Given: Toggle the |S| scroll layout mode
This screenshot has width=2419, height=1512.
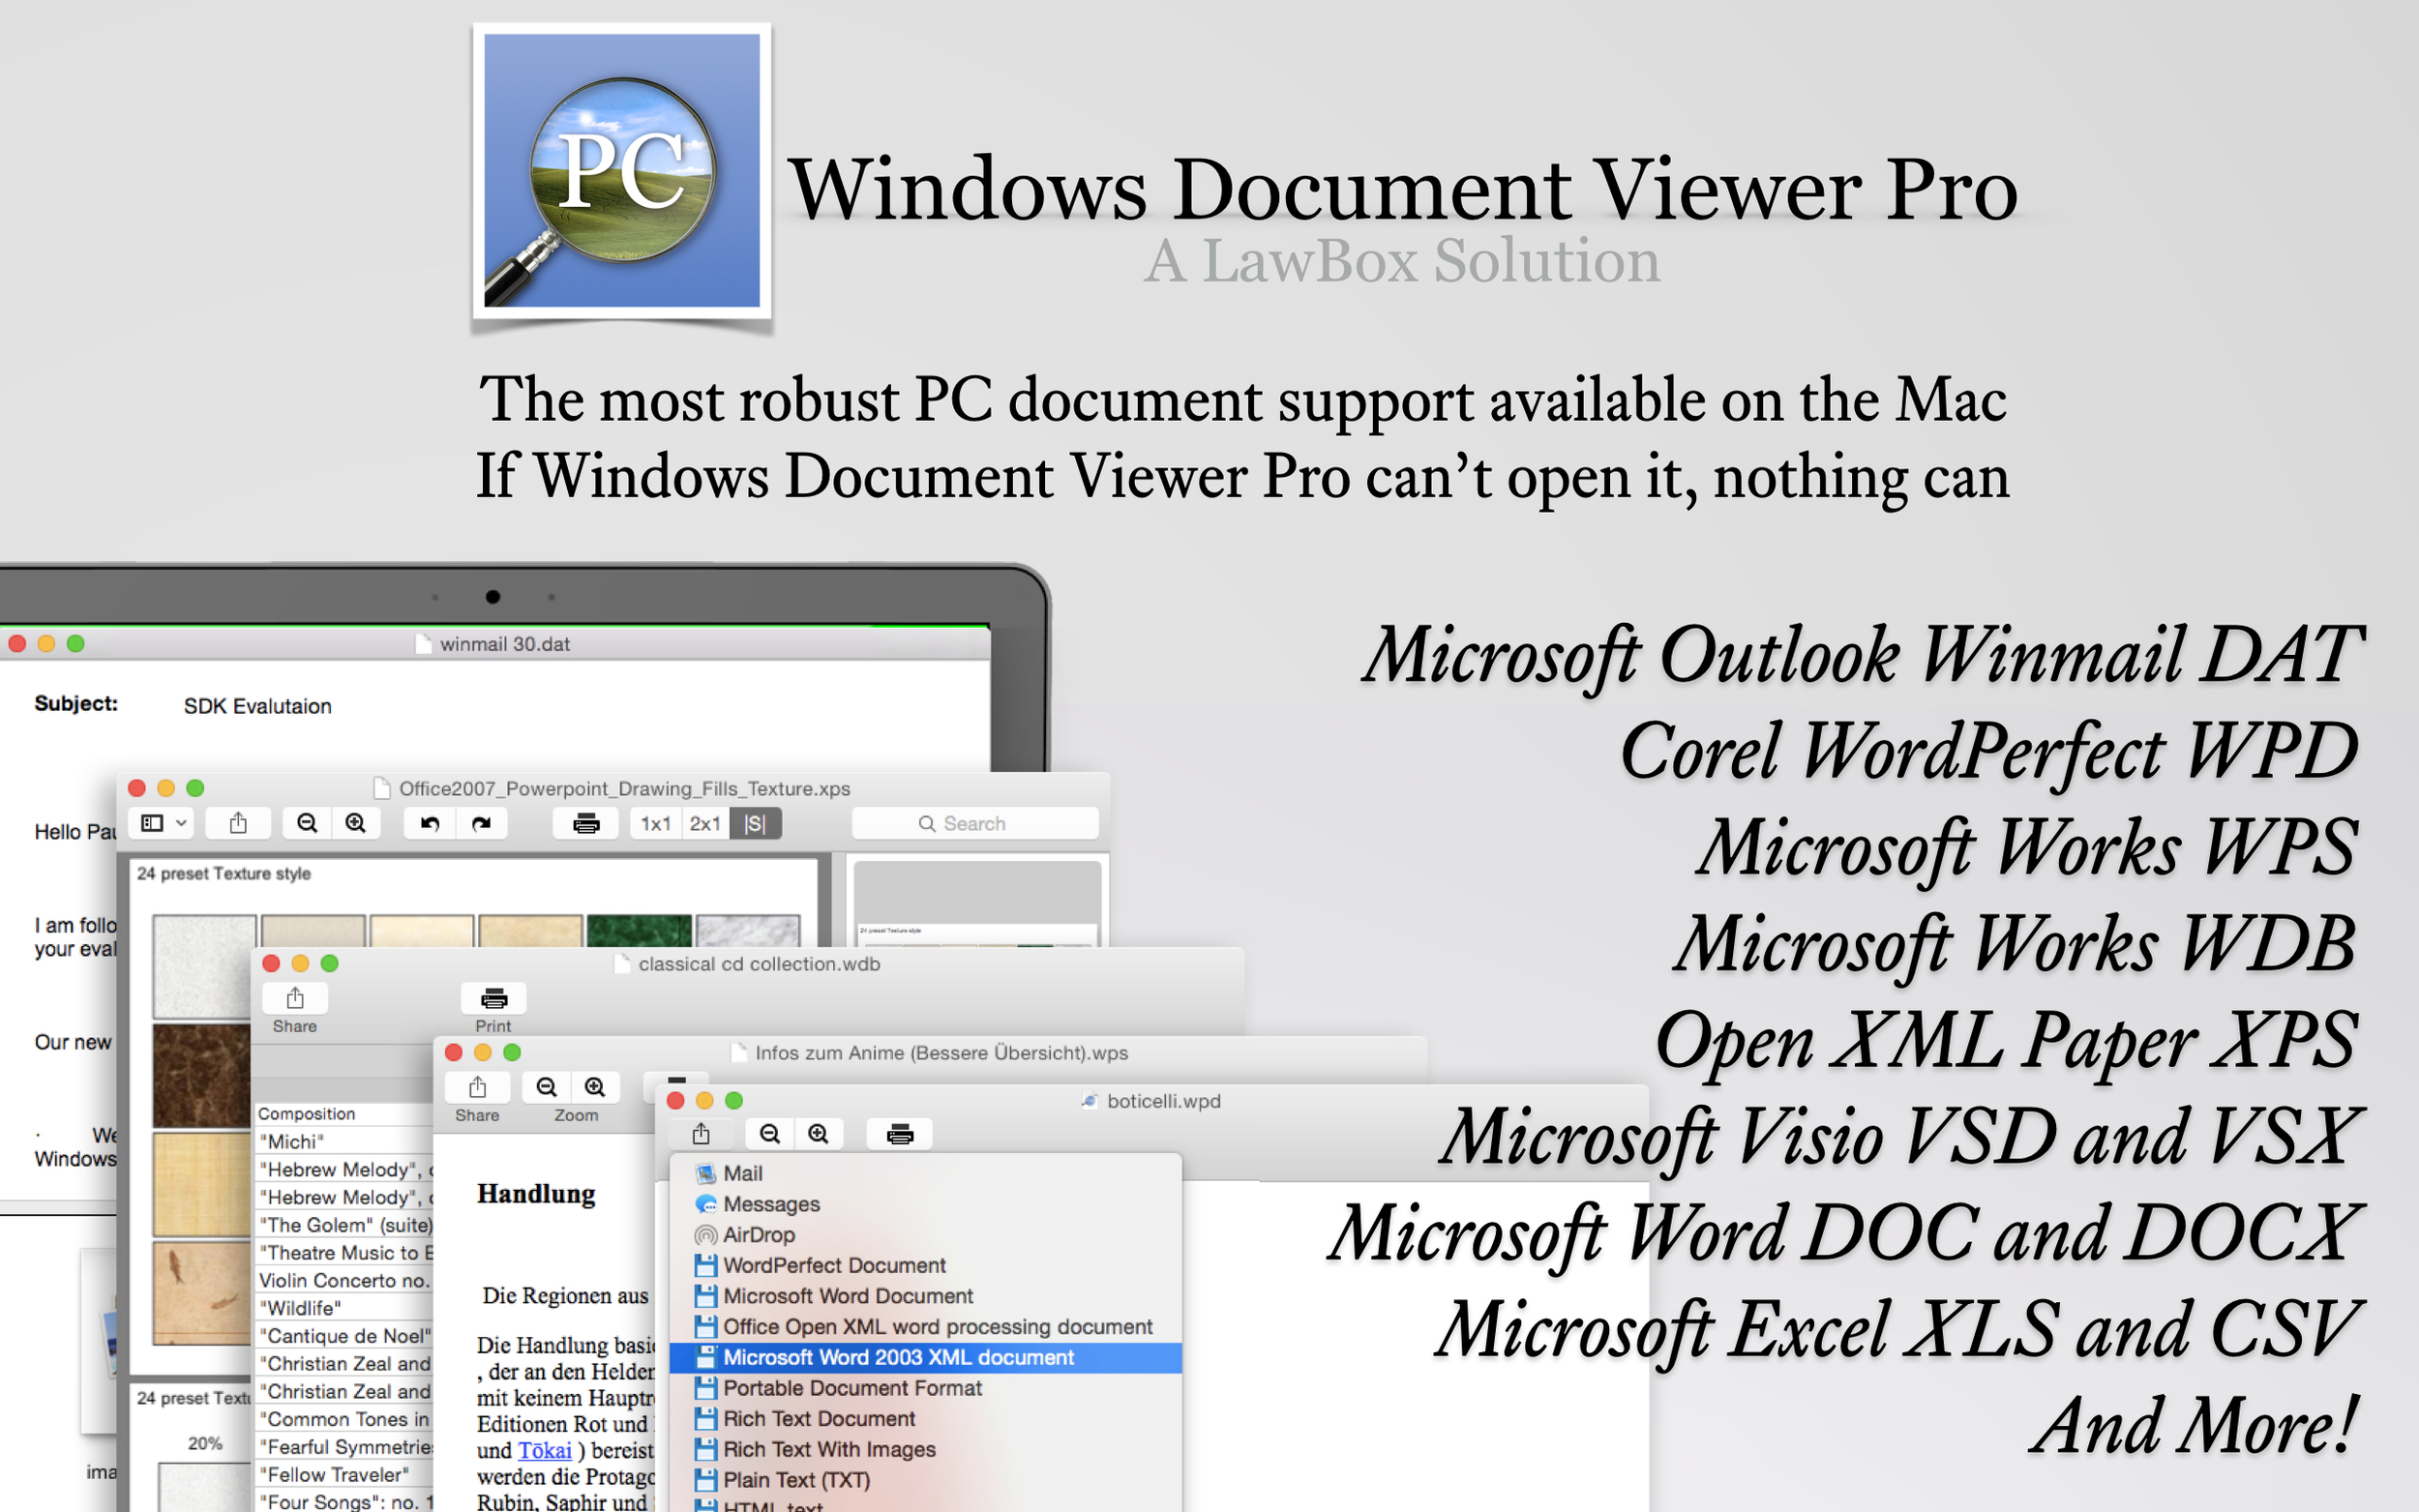Looking at the screenshot, I should [x=755, y=823].
